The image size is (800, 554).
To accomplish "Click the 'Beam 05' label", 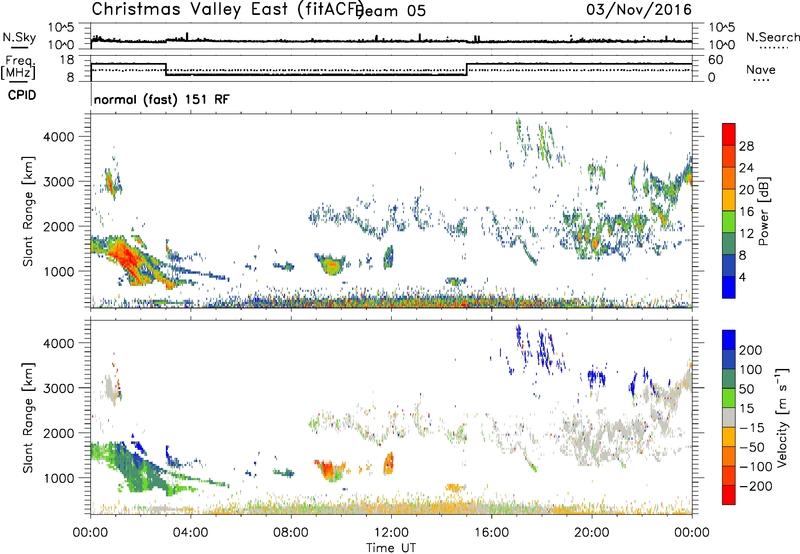I will click(391, 11).
